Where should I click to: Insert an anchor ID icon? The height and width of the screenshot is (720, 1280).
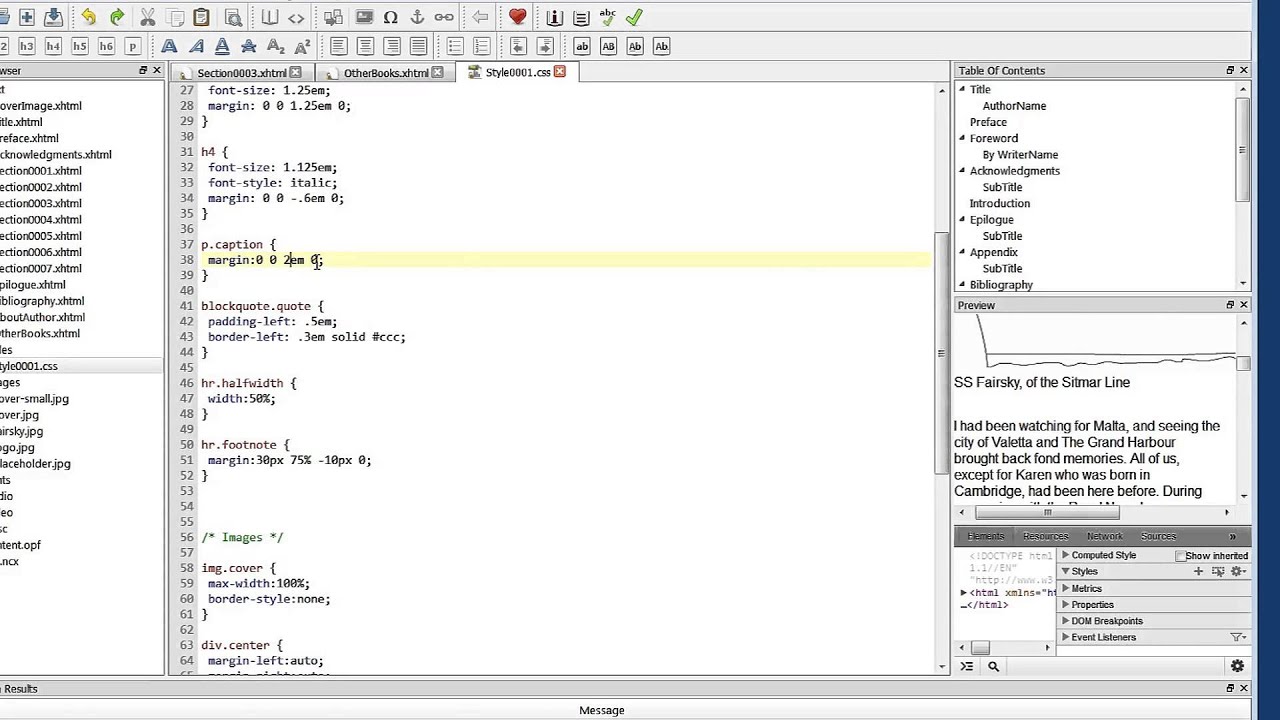pyautogui.click(x=417, y=17)
